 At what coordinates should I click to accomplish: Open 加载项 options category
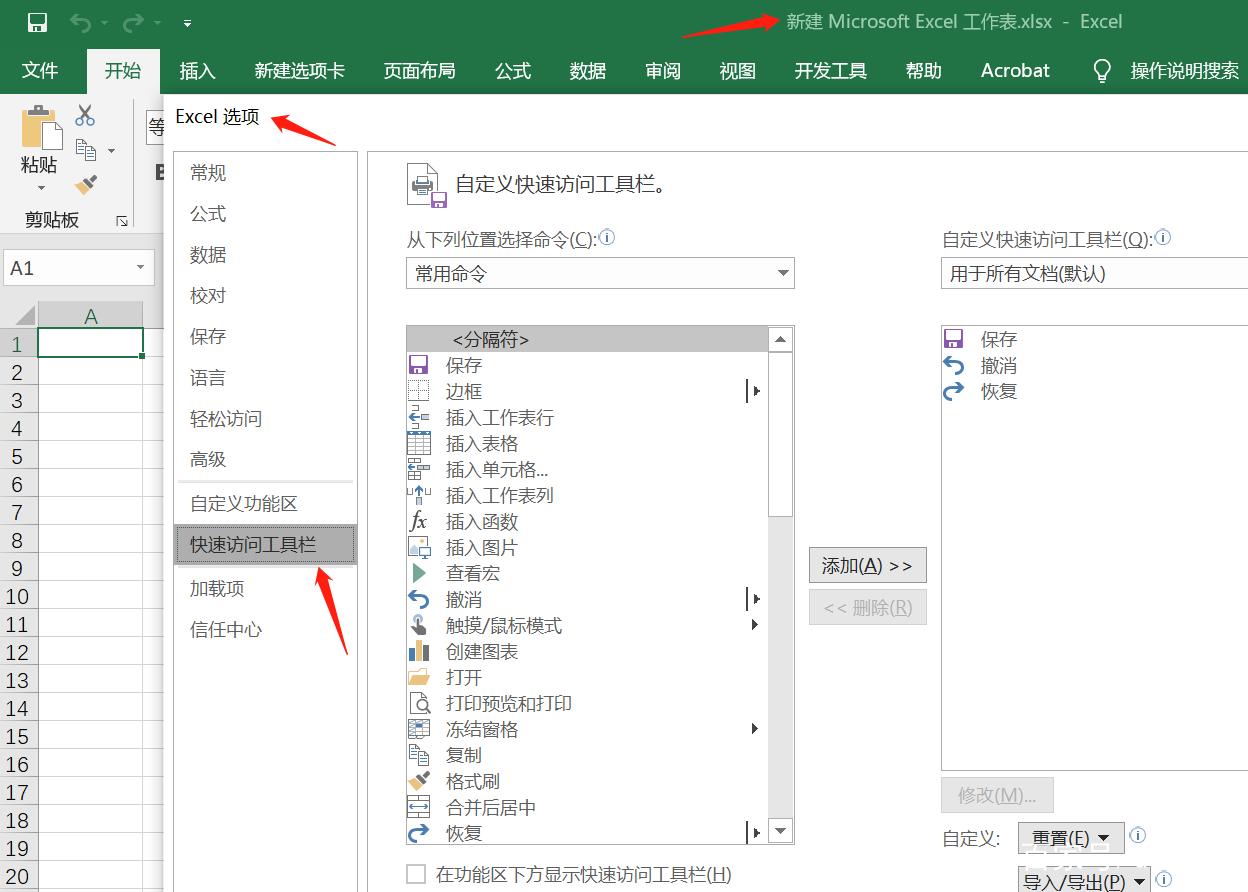(x=265, y=589)
